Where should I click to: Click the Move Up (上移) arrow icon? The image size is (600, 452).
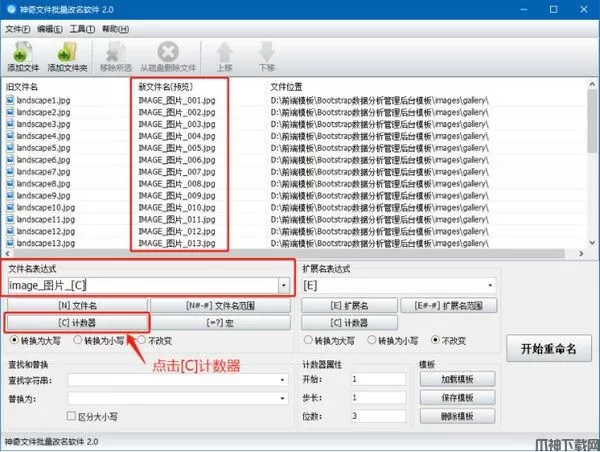pyautogui.click(x=225, y=52)
